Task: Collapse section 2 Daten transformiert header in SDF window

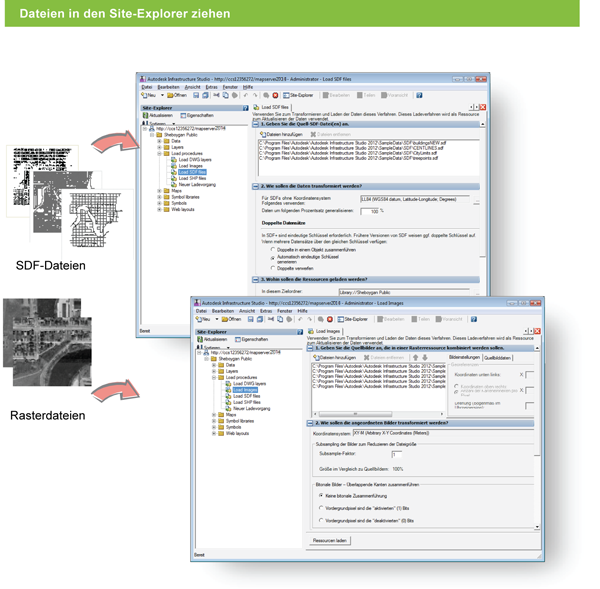Action: [256, 187]
